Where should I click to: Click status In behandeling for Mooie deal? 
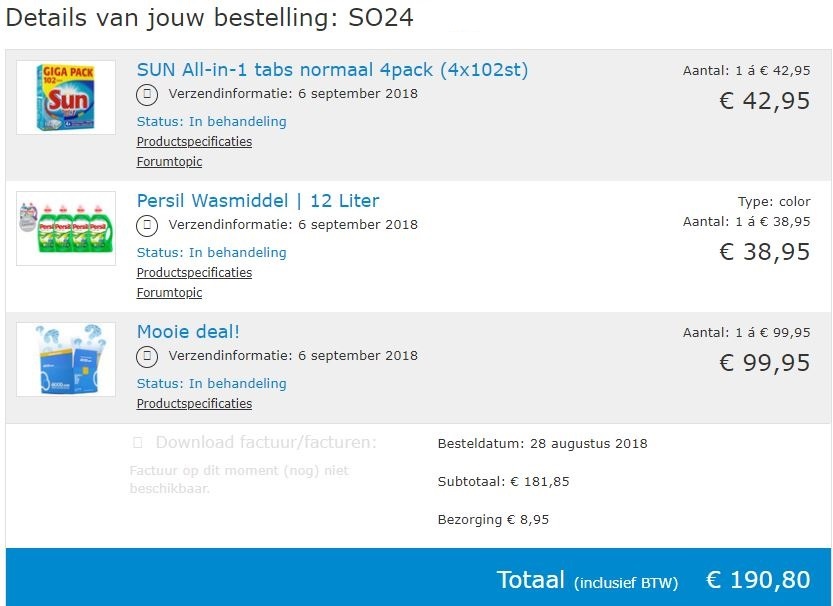click(211, 384)
